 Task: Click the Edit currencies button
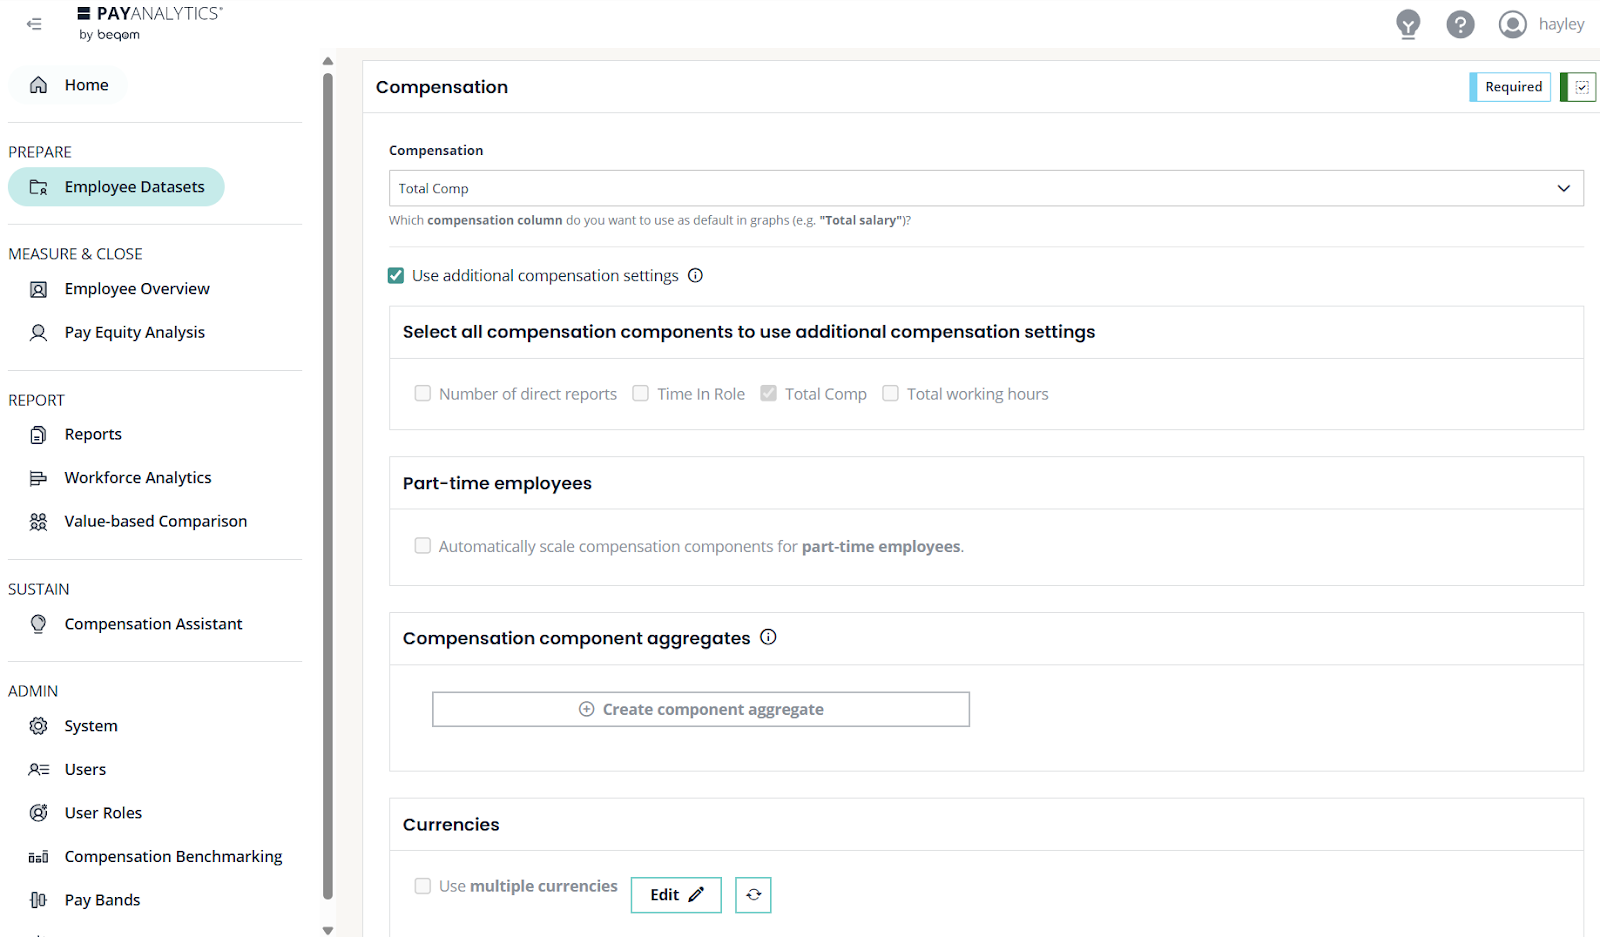pyautogui.click(x=676, y=895)
